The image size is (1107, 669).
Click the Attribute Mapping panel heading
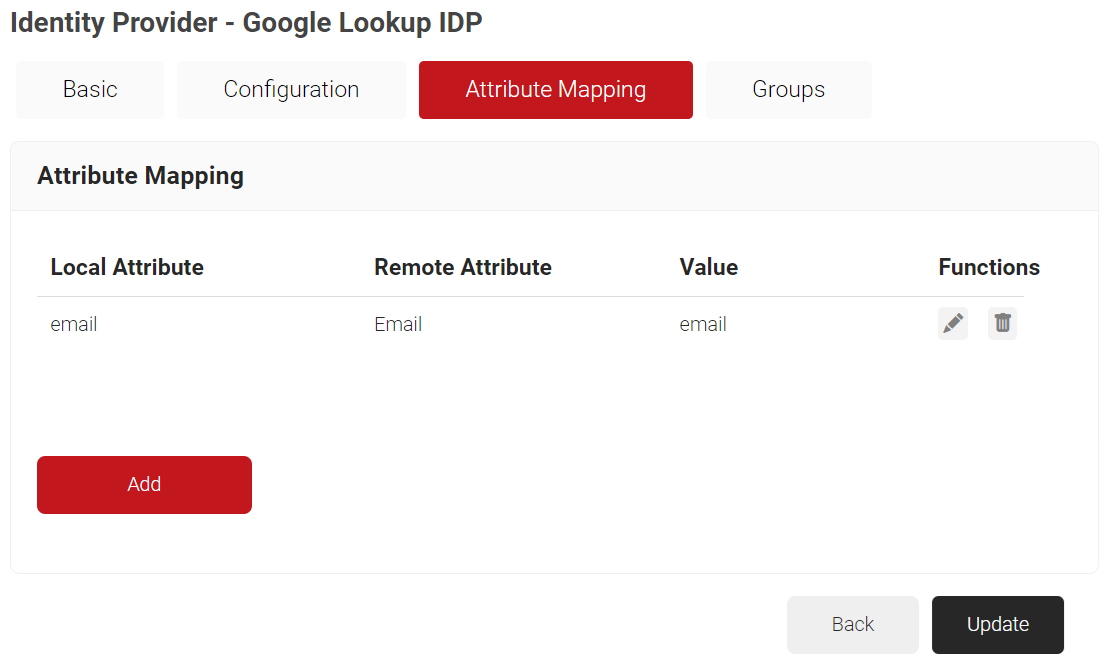[x=140, y=176]
